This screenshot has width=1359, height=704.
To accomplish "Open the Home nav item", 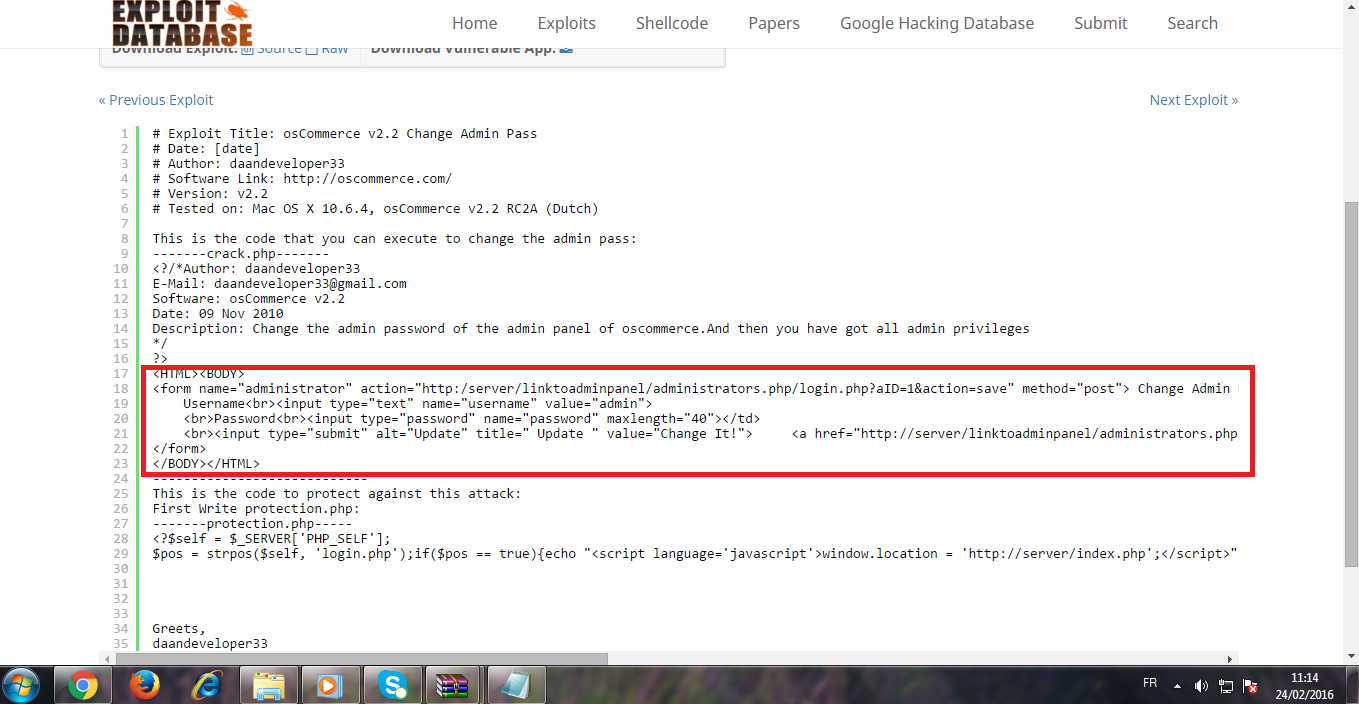I will [x=474, y=23].
